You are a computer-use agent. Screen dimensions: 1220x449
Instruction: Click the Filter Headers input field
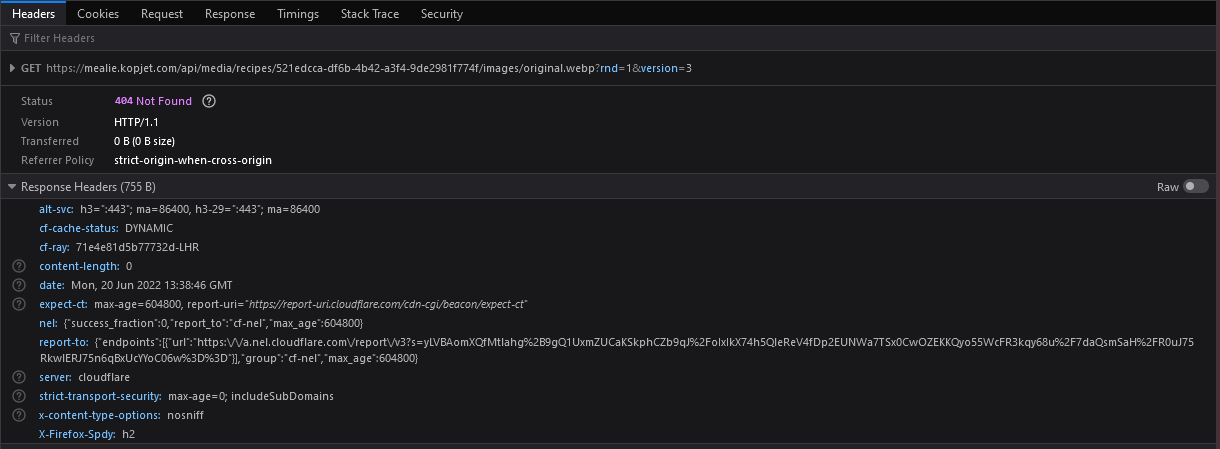pyautogui.click(x=610, y=38)
